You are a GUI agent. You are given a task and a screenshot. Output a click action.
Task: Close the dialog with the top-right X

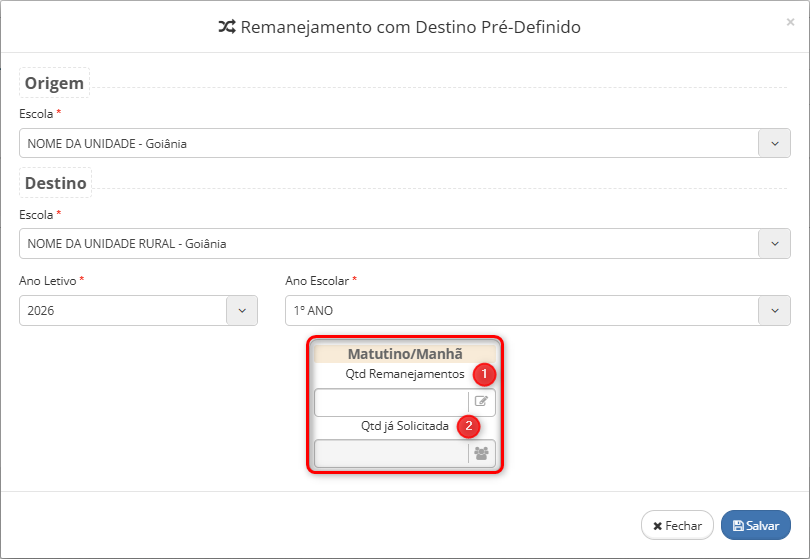pos(791,21)
